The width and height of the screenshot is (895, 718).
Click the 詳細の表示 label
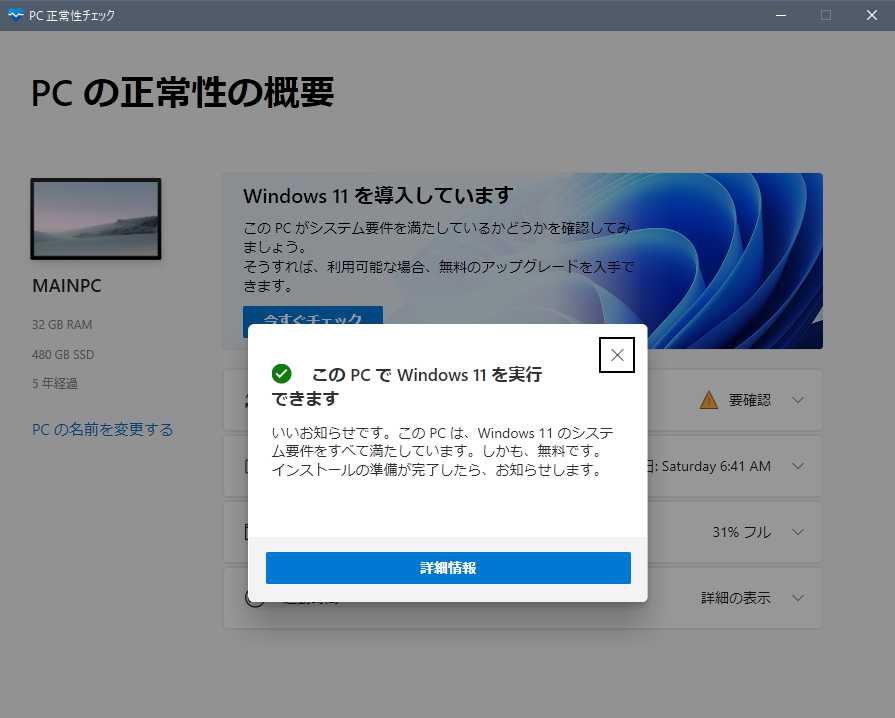pos(736,598)
